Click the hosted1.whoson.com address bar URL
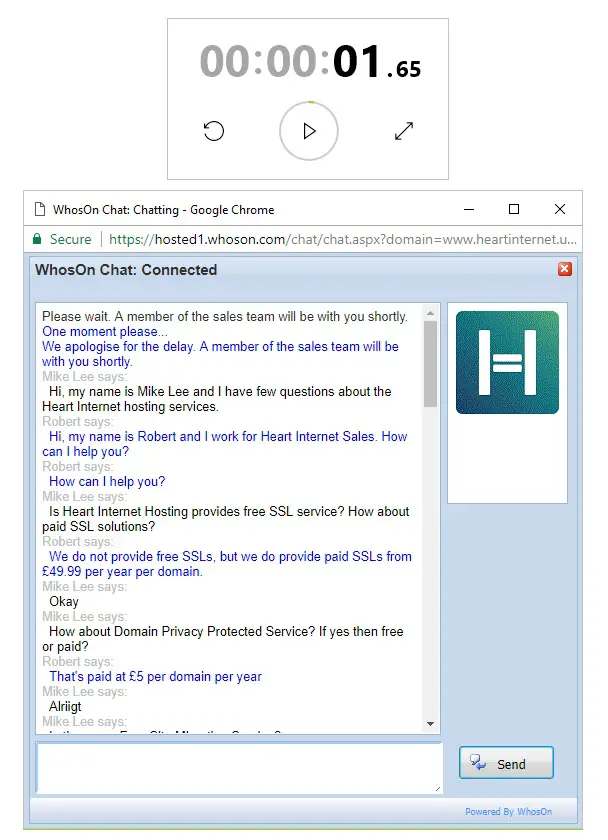 [343, 239]
